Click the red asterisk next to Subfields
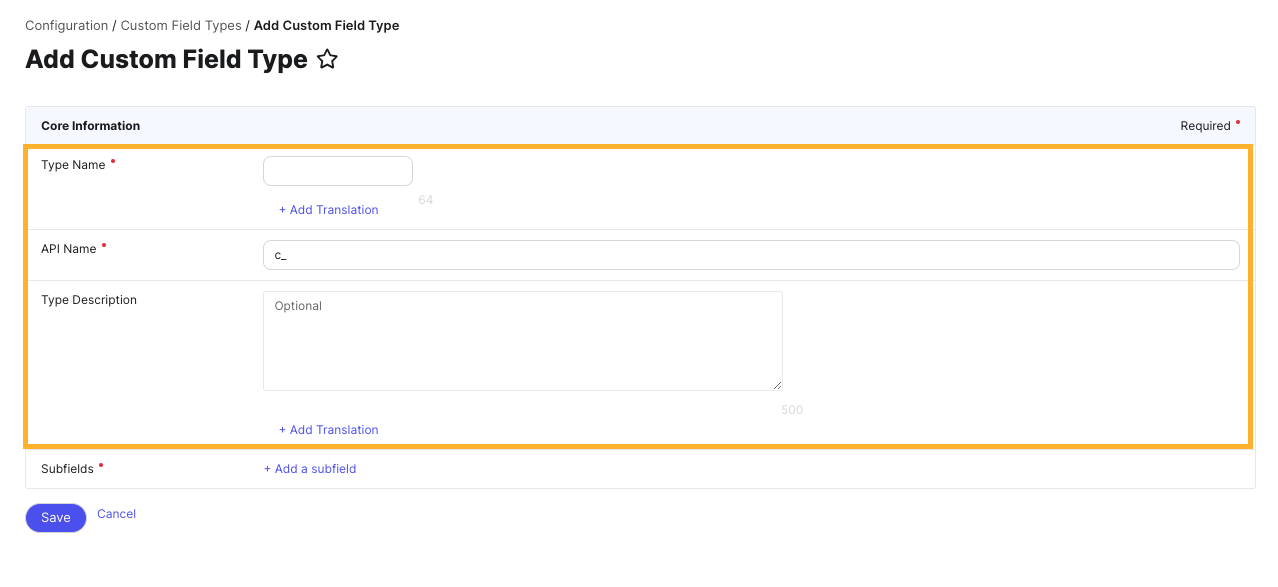1278x587 pixels. coord(102,464)
